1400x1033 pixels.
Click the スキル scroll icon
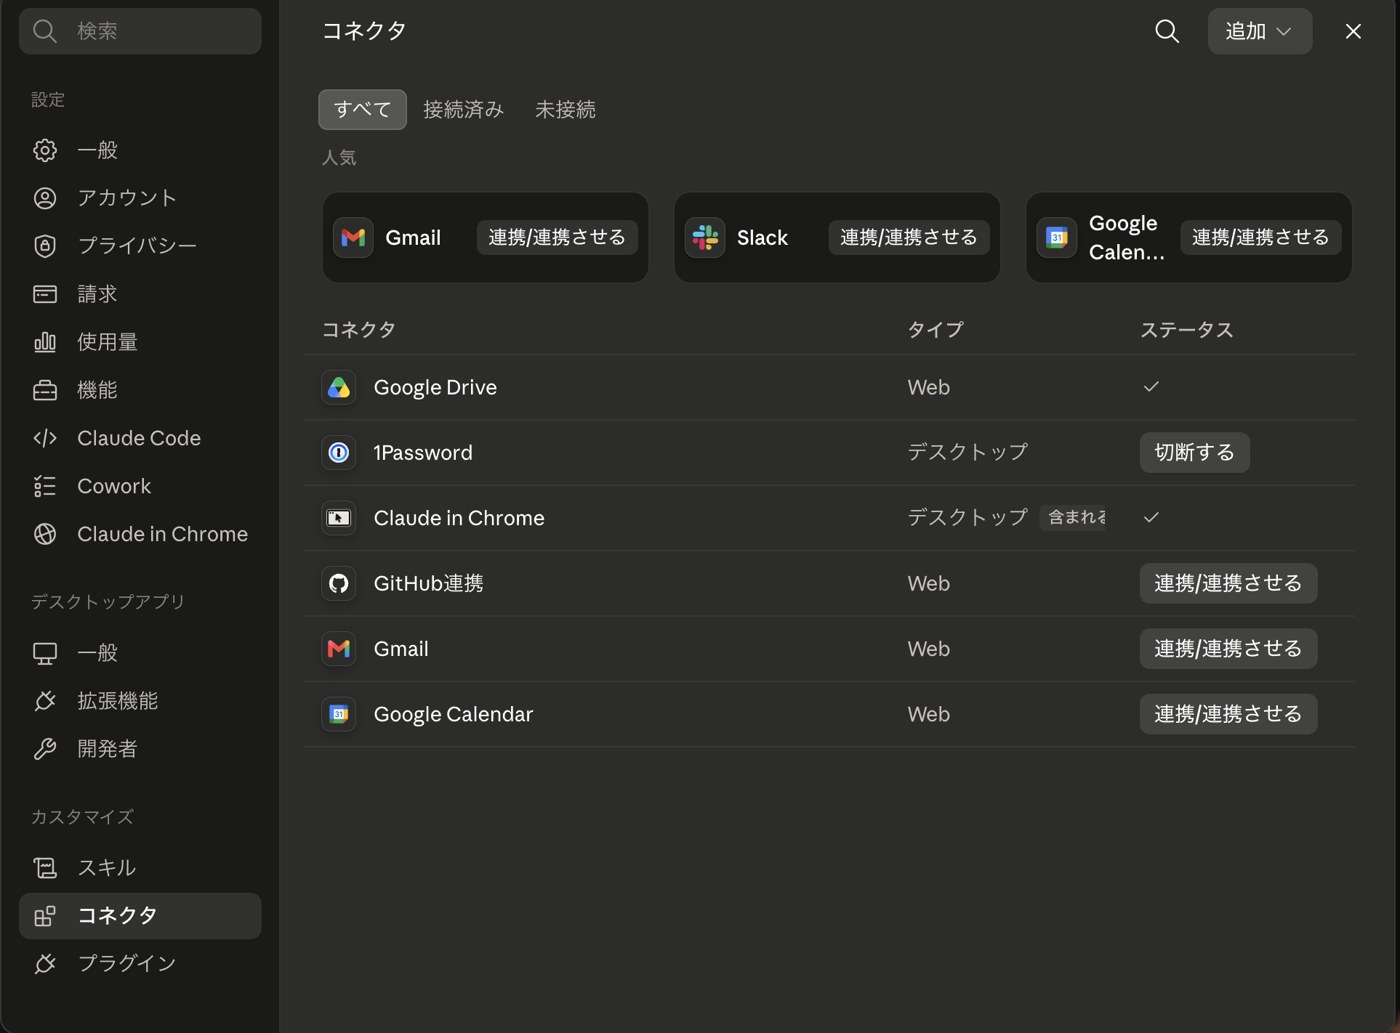click(x=45, y=868)
